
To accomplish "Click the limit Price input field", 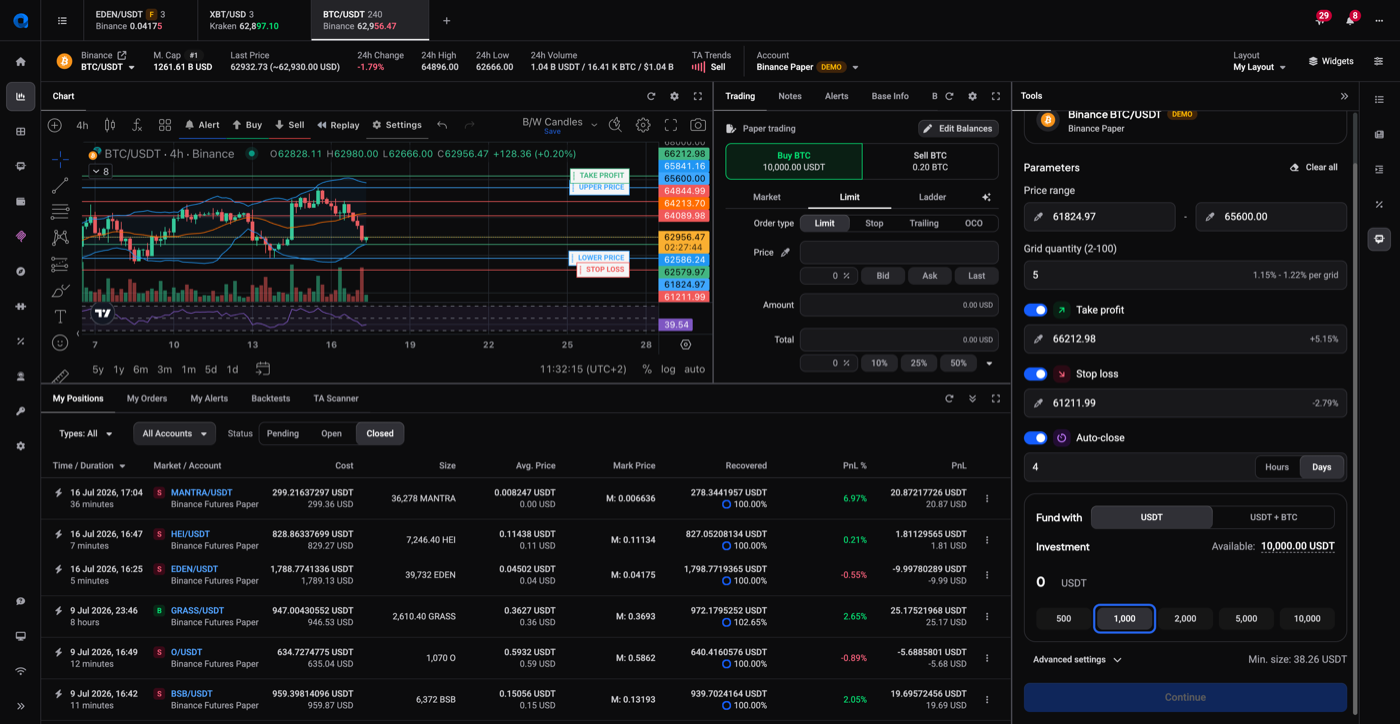I will click(899, 252).
